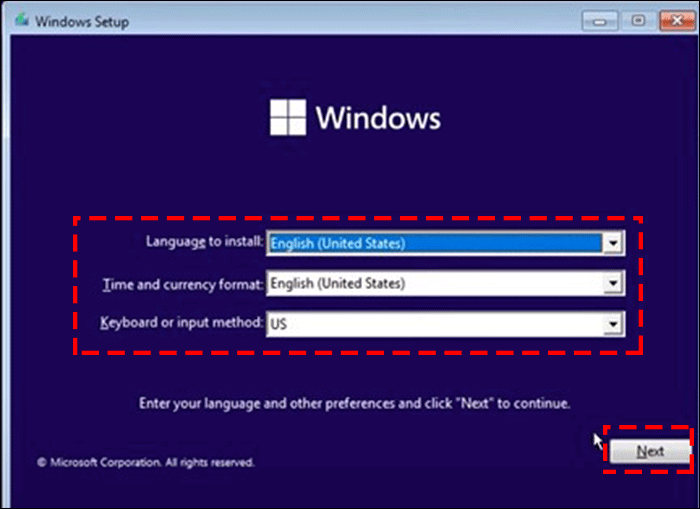Click the 'Time and currency format:' label

(x=183, y=284)
